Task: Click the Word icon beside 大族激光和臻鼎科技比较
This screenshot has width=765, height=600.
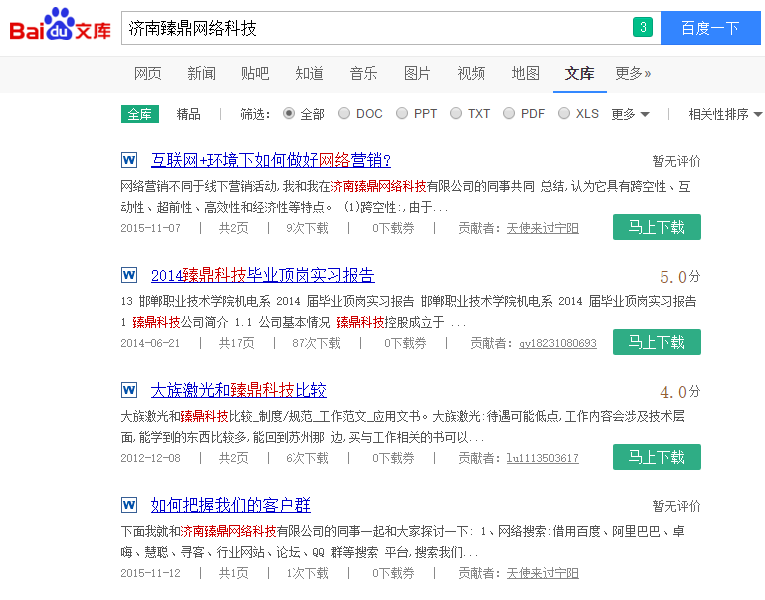Action: click(129, 390)
